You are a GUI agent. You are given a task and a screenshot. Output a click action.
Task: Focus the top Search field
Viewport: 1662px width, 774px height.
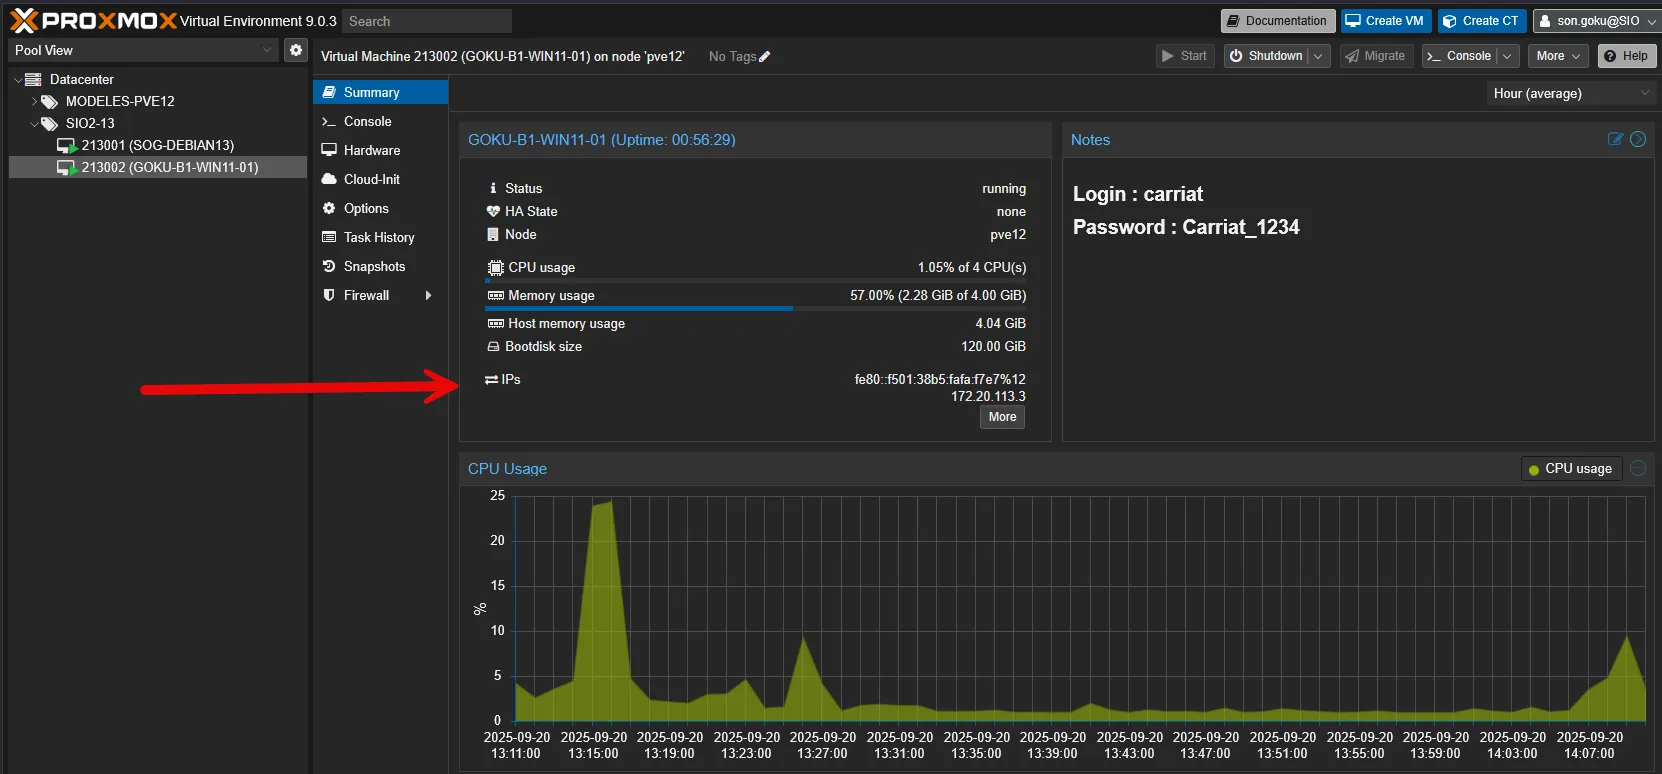(427, 21)
